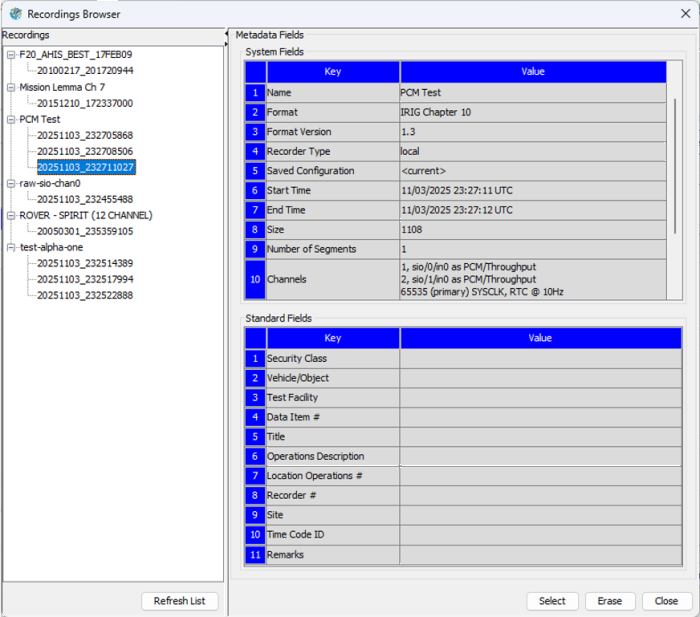Screen dimensions: 700x617
Task: Click the PCM Test folder label
Action: coord(39,119)
